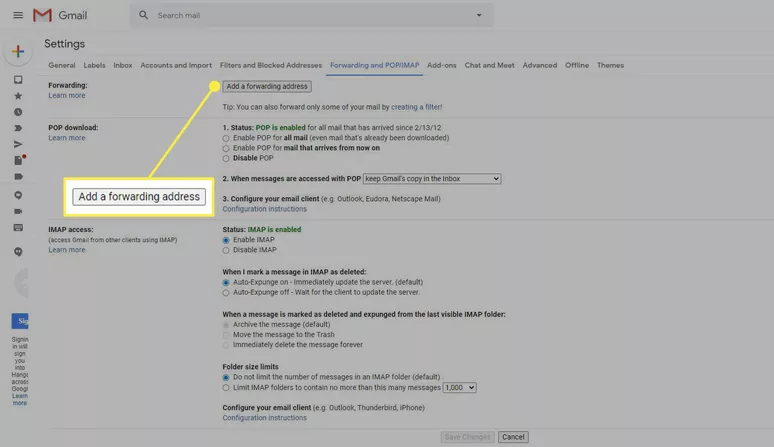Select Disable POP radio button
Screen dimensions: 774x447
click(x=226, y=158)
